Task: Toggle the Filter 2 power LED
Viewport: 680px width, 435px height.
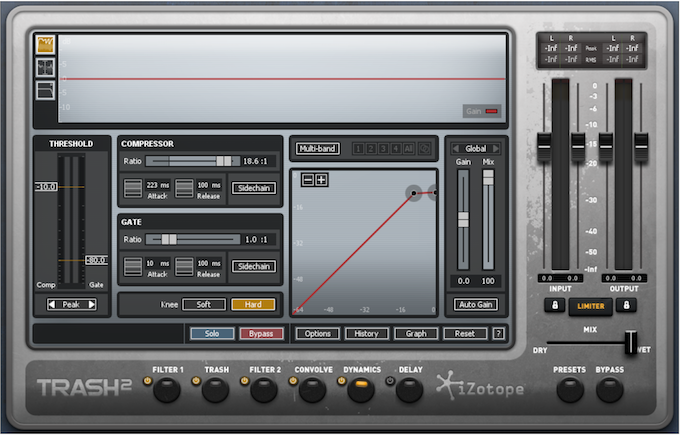Action: [245, 381]
